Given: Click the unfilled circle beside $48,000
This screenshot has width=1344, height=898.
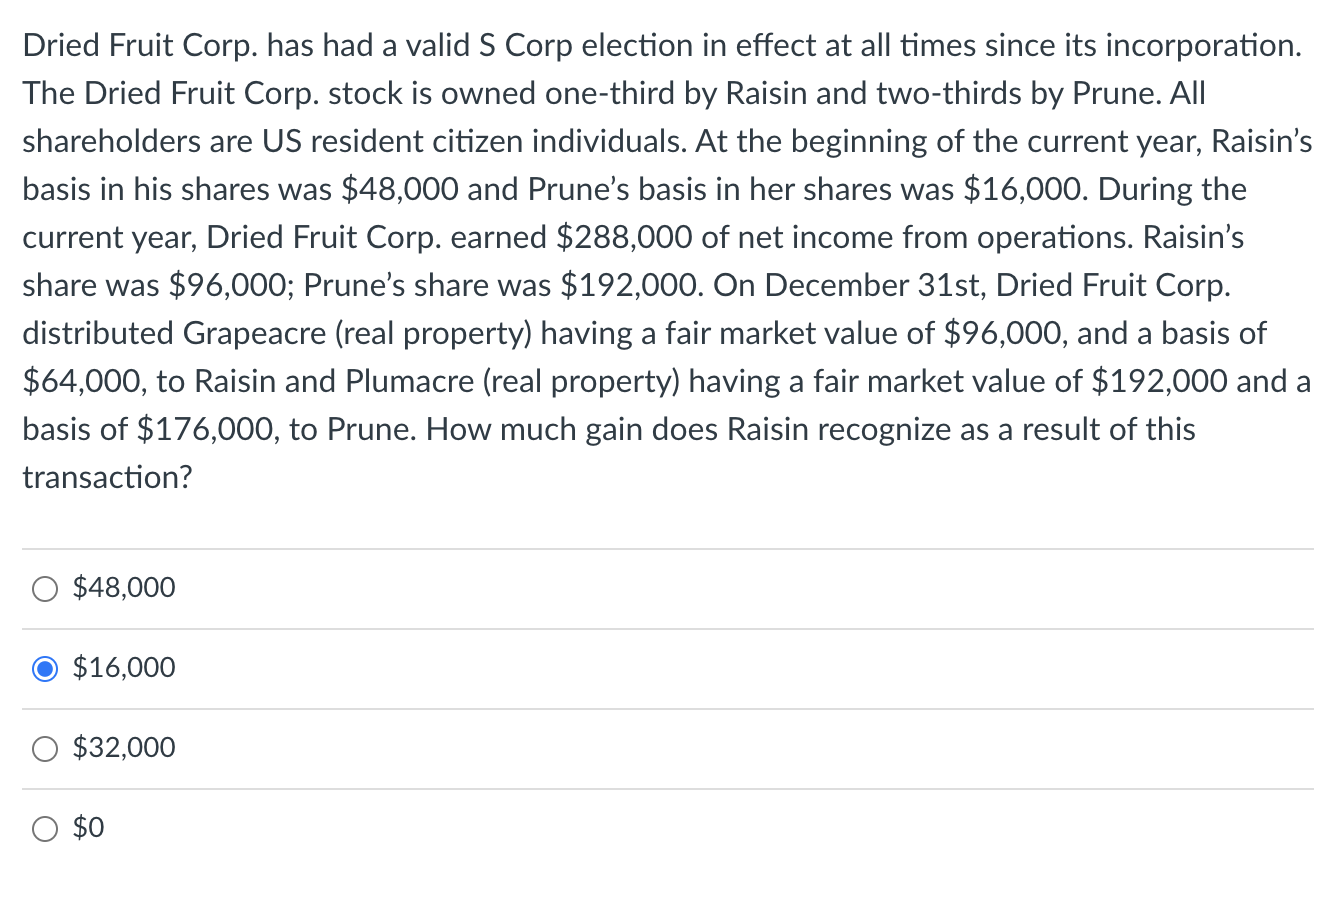Looking at the screenshot, I should coord(44,589).
